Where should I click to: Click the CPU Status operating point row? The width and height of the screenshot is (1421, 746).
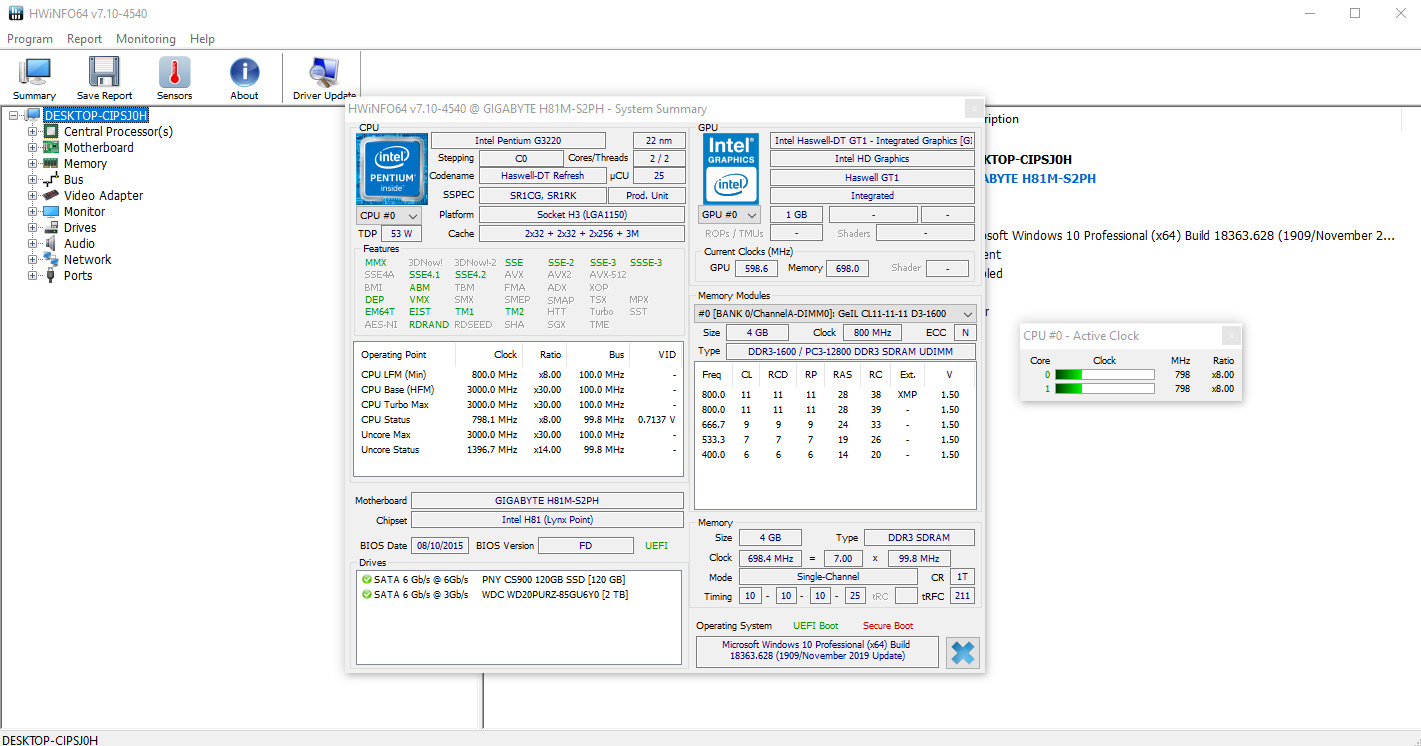tap(518, 420)
